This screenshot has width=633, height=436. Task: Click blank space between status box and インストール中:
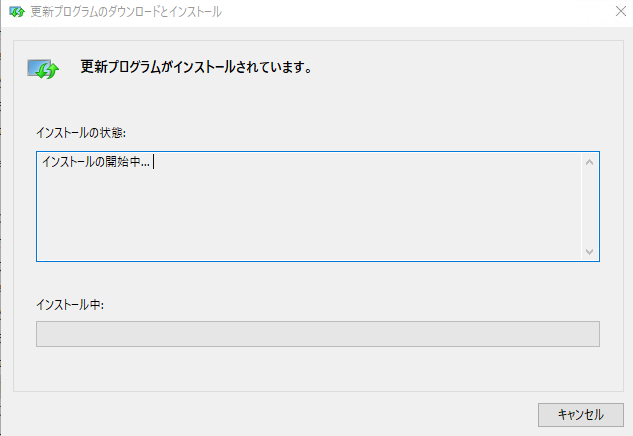(318, 279)
